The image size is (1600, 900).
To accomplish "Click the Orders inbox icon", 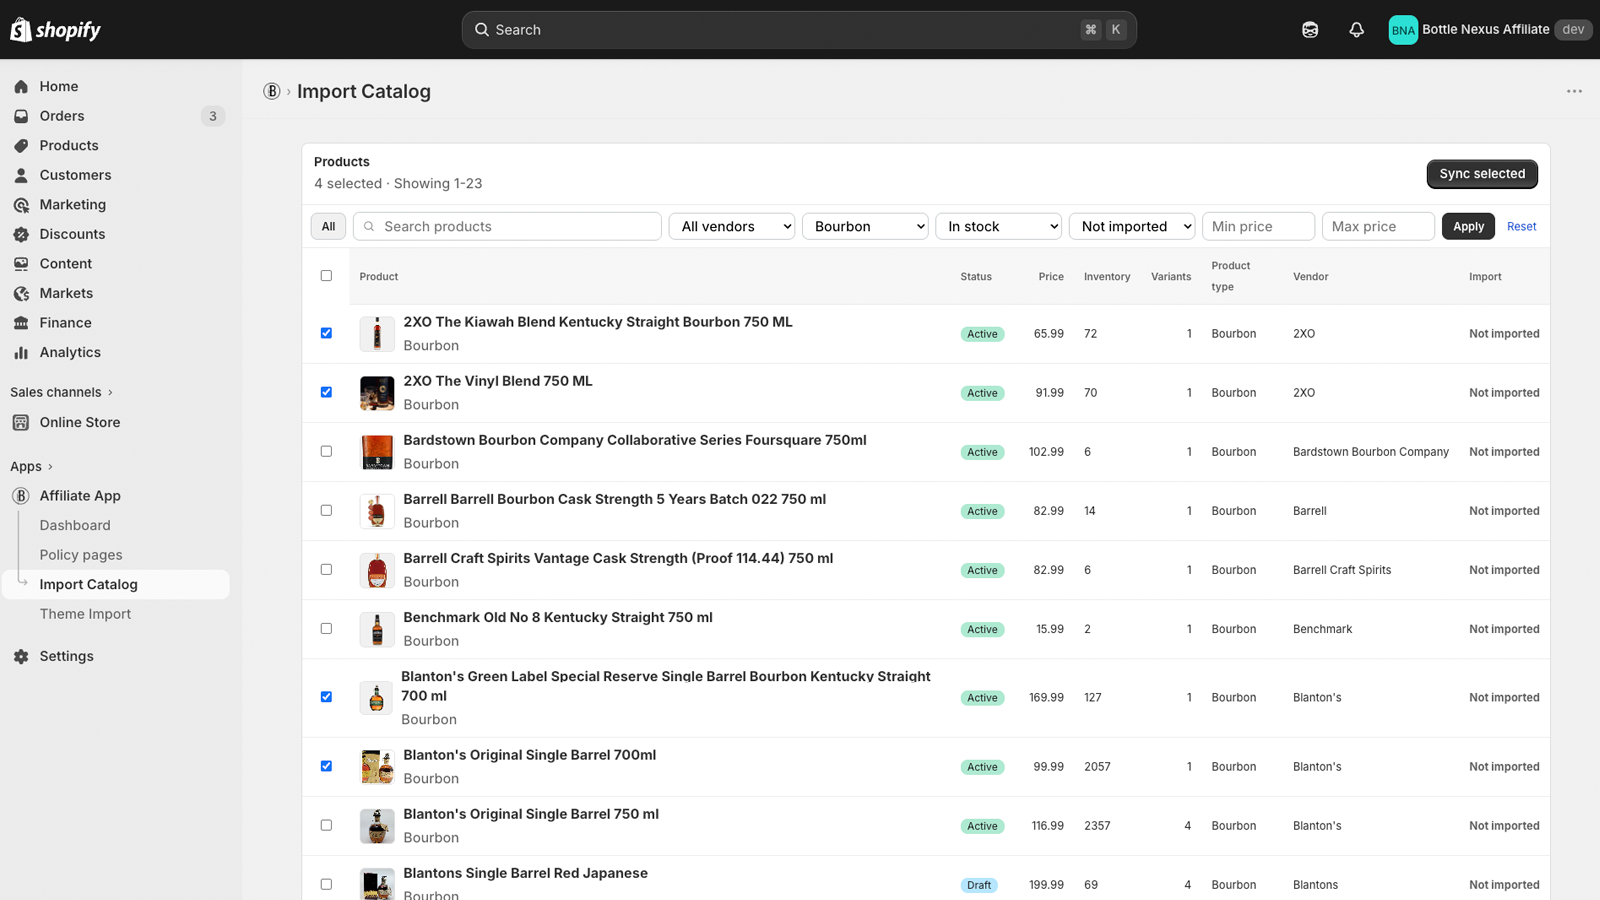I will point(21,116).
